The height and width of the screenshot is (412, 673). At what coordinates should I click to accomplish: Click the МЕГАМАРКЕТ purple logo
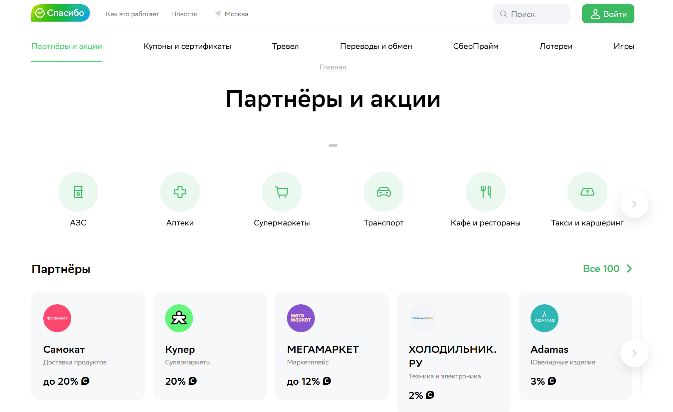point(301,318)
